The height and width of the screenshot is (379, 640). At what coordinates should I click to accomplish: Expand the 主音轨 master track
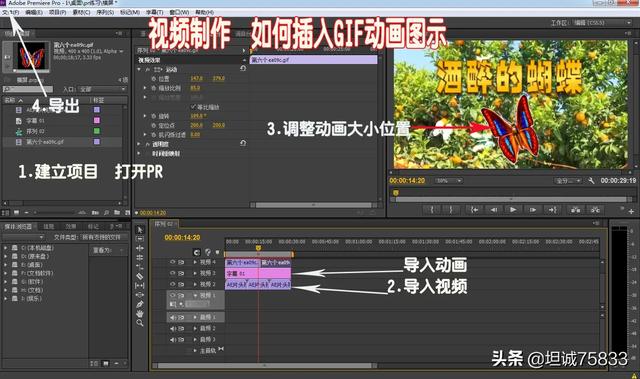(195, 350)
